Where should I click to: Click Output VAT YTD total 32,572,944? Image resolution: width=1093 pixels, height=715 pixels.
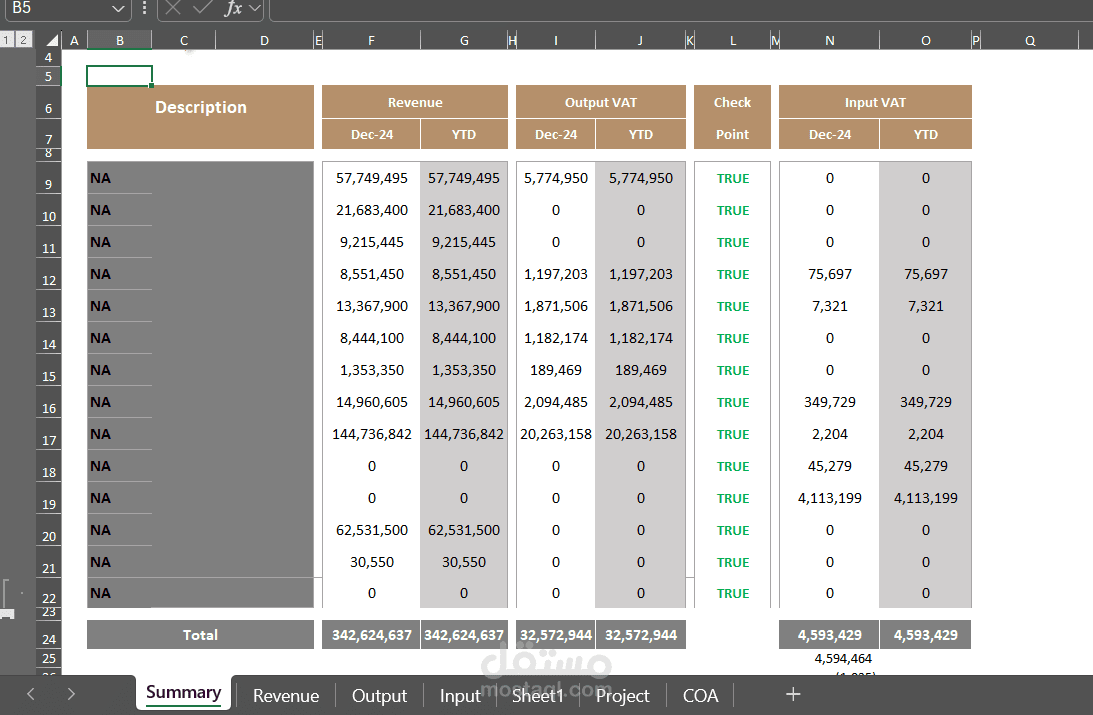click(x=641, y=635)
